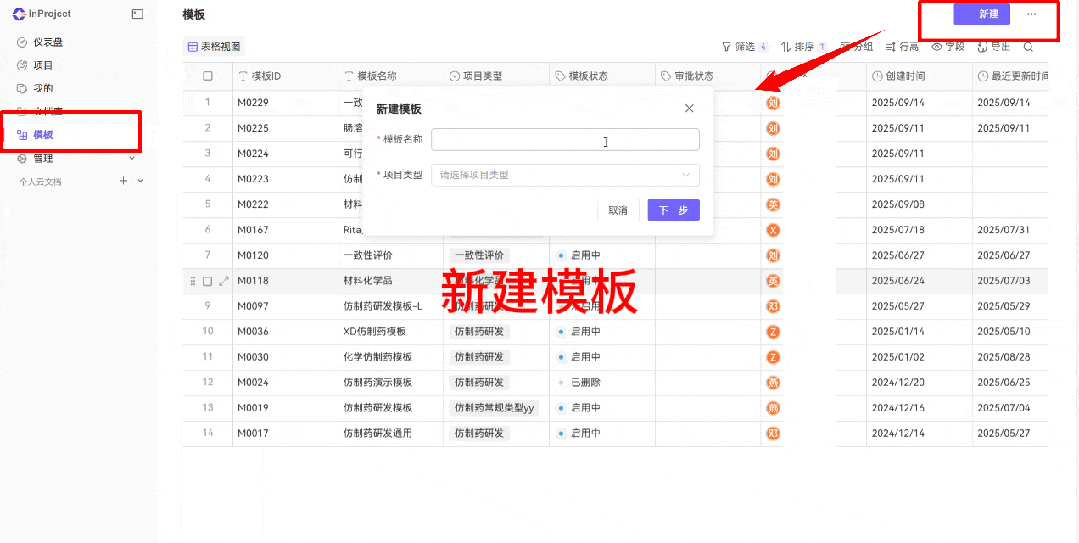
Task: Click the X avatar on row M0167
Action: 773,231
